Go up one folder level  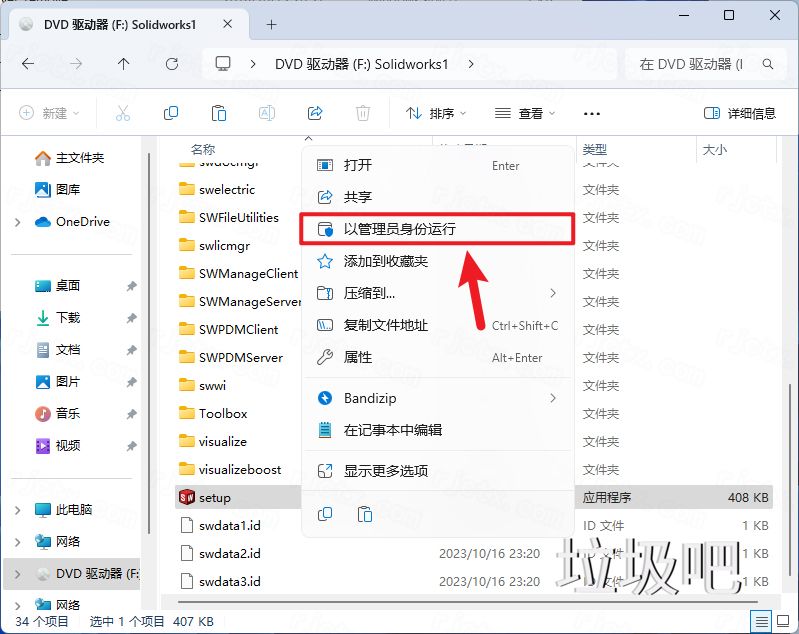(x=123, y=64)
